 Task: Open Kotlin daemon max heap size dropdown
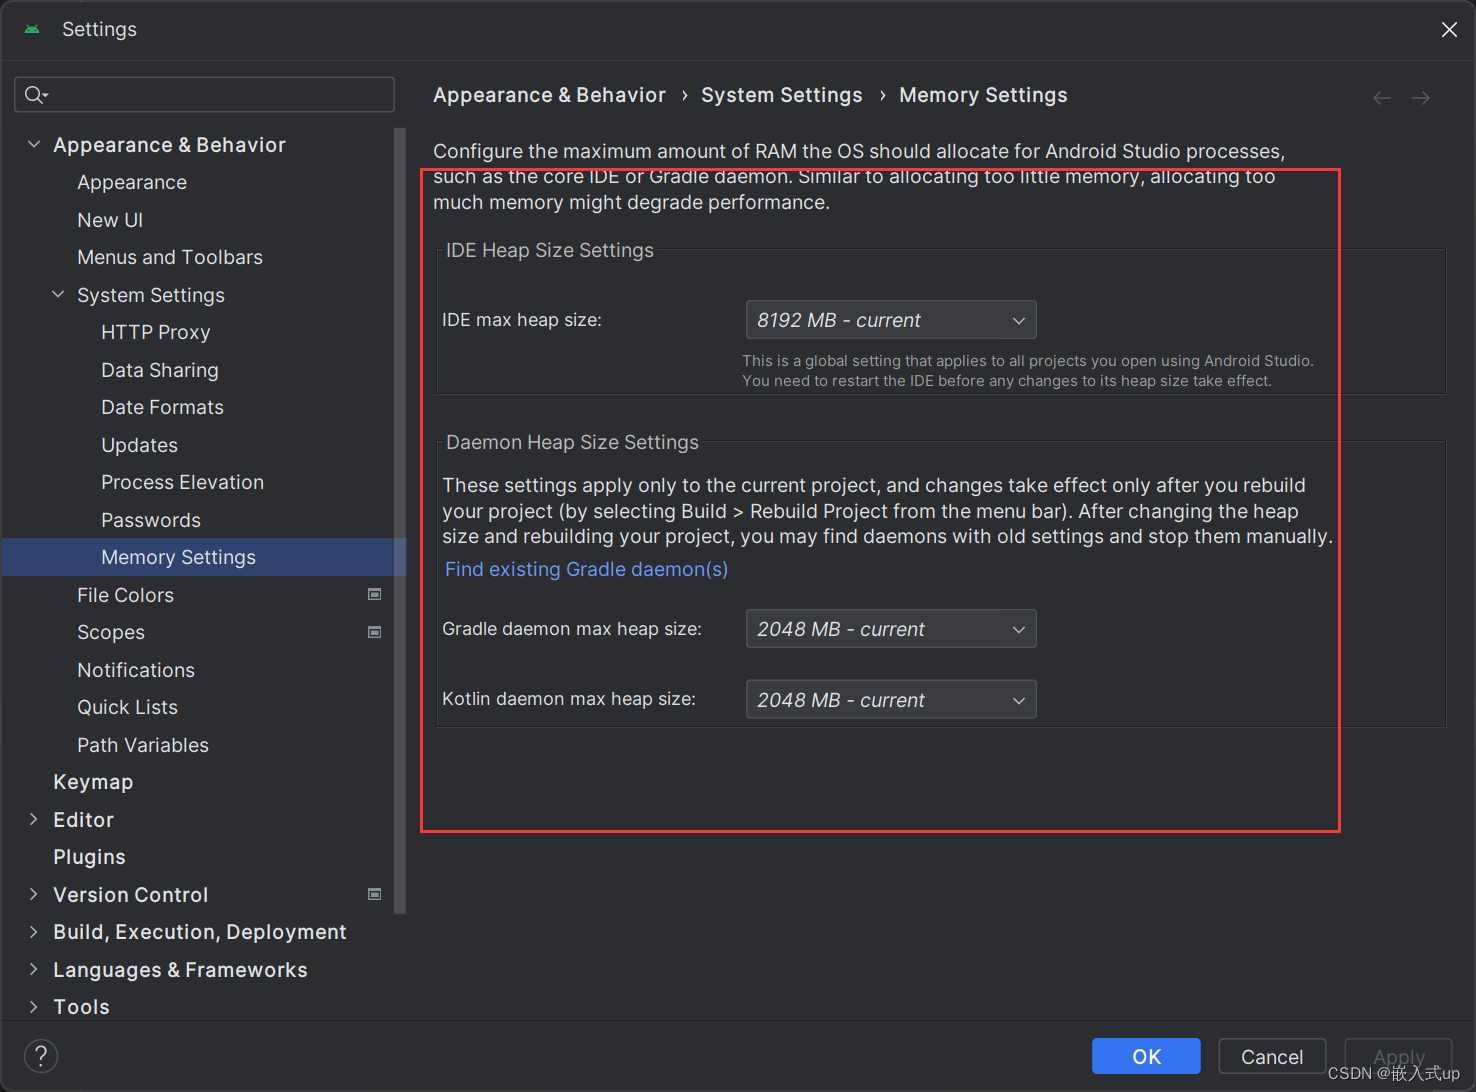pyautogui.click(x=891, y=700)
